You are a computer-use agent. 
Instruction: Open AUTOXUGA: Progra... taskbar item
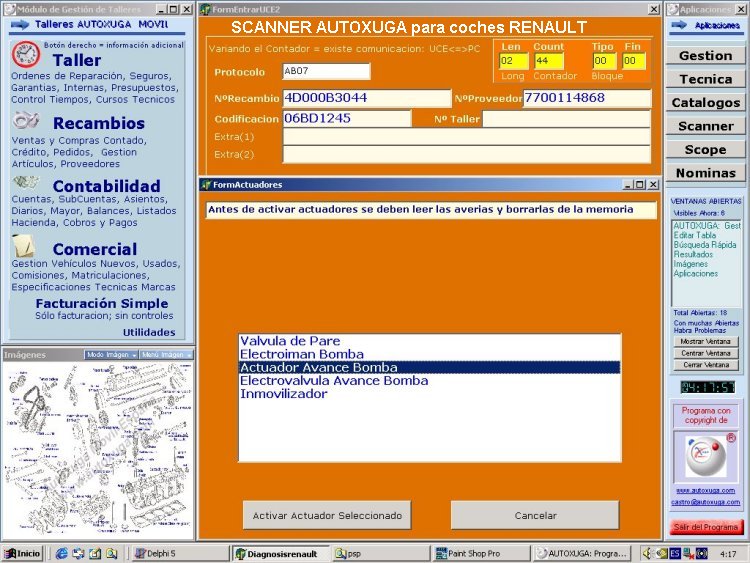pyautogui.click(x=582, y=553)
